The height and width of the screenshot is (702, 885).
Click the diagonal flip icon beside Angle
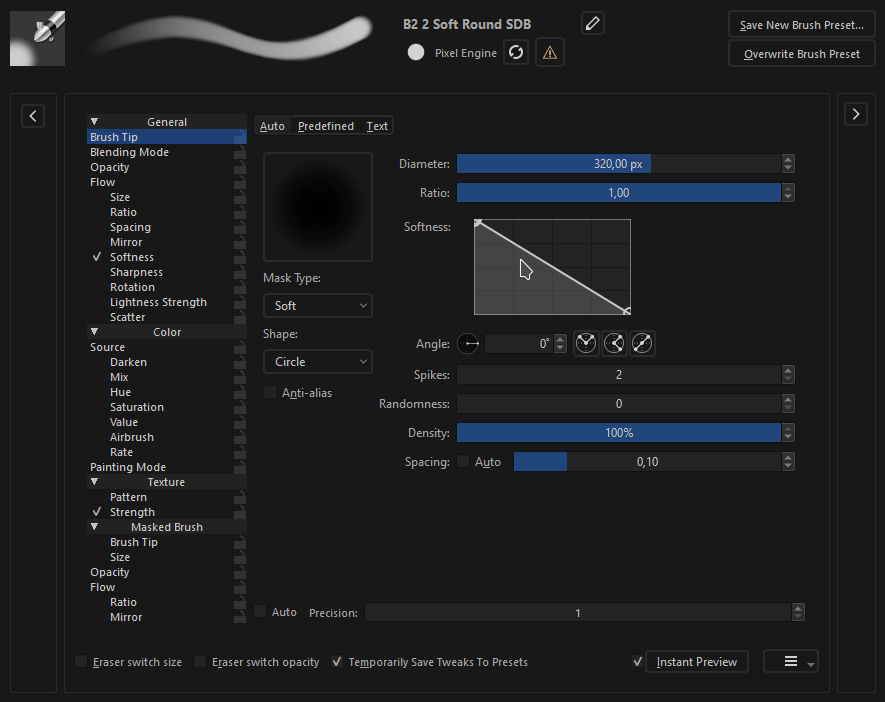[642, 344]
